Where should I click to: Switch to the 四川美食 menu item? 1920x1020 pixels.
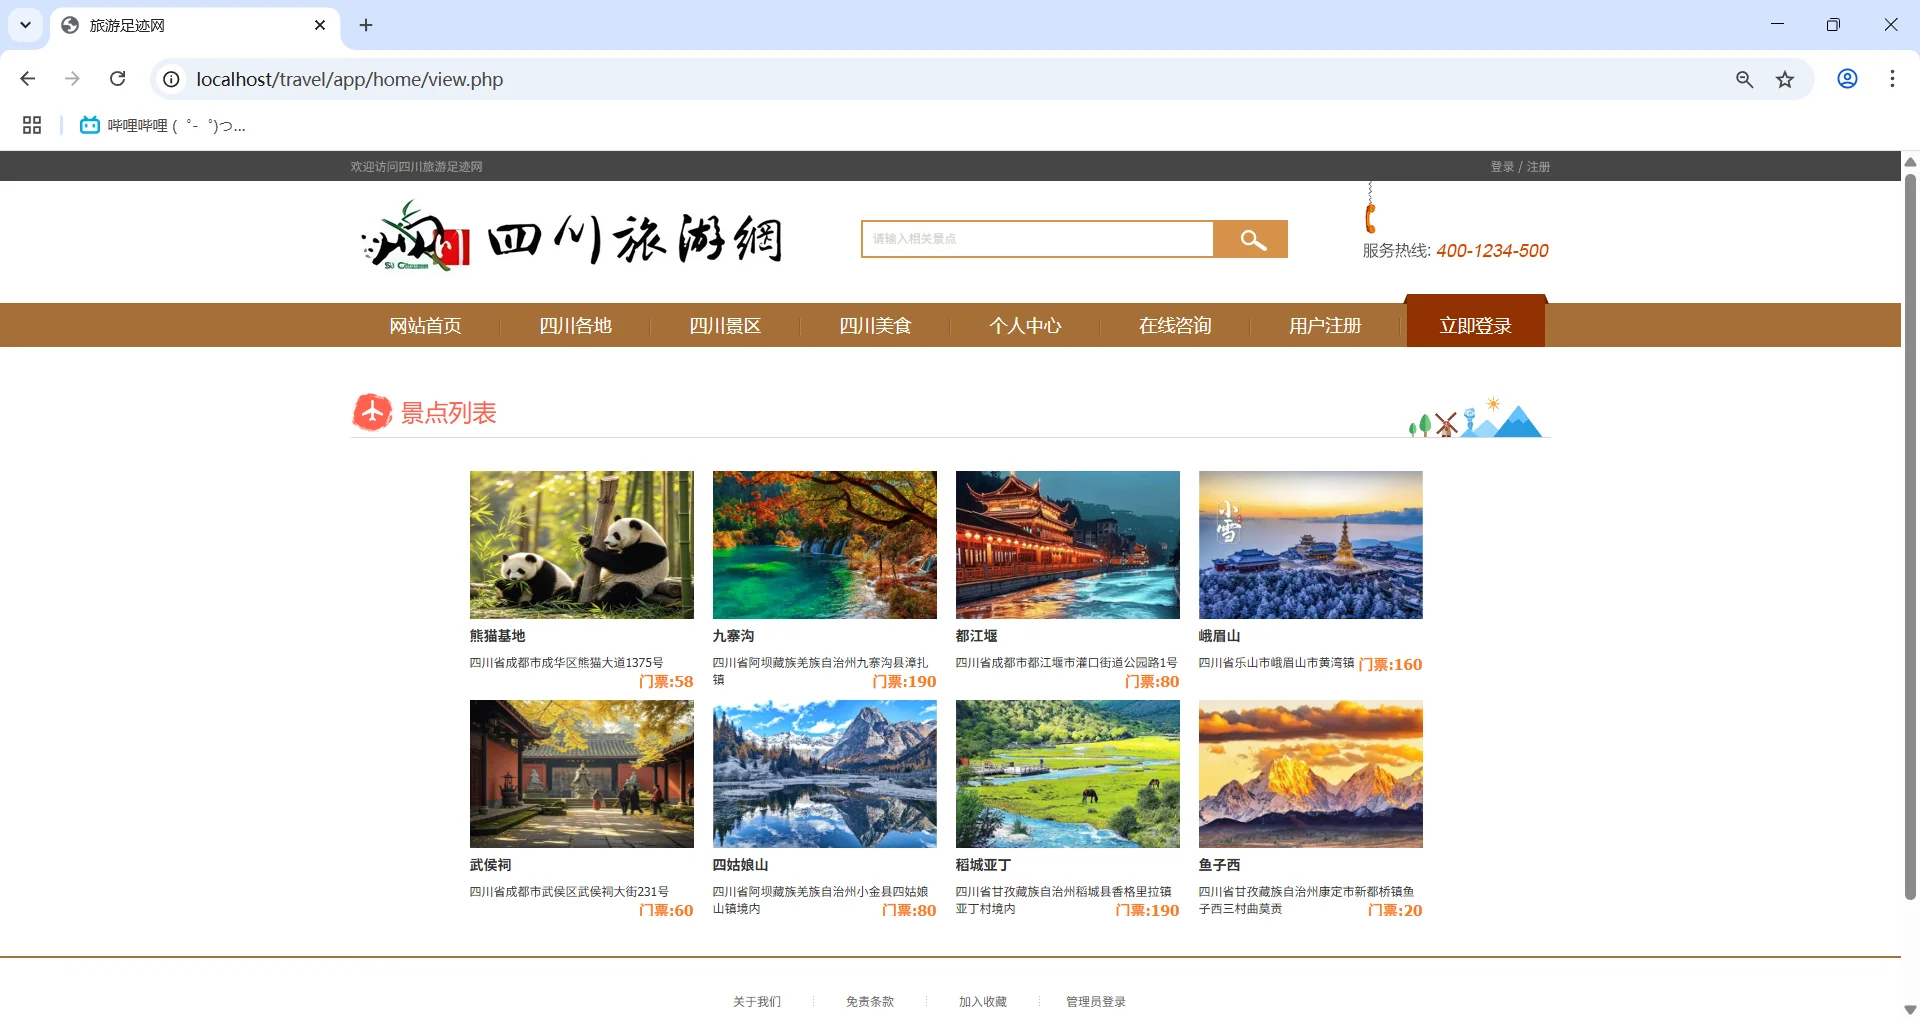(874, 325)
